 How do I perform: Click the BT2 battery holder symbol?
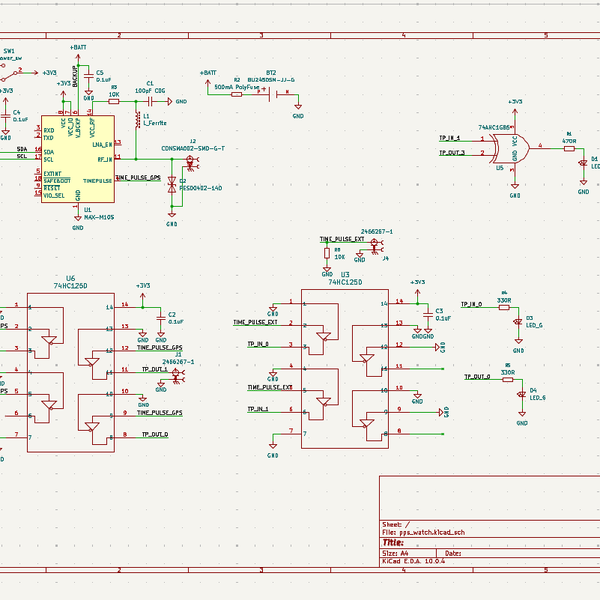[x=273, y=94]
